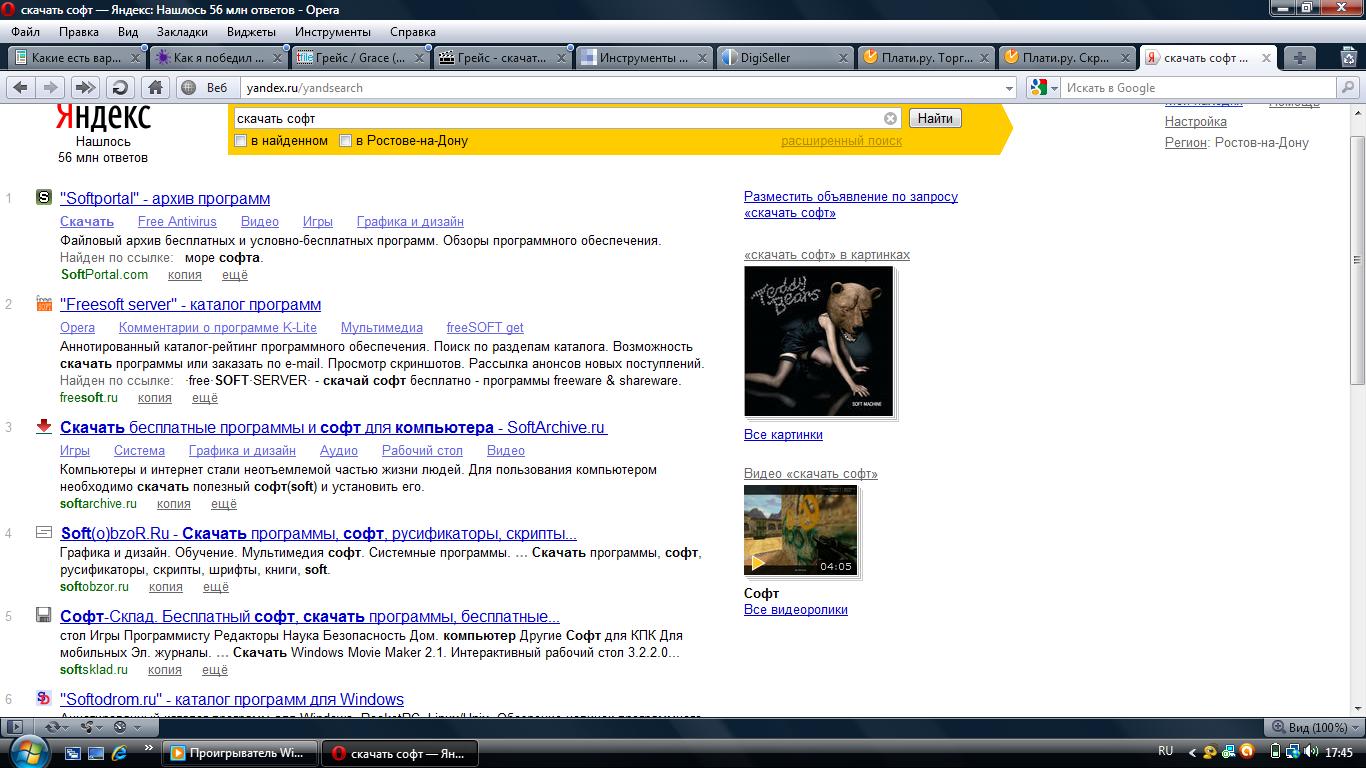1366x768 pixels.
Task: Open the network tray icon
Action: (1292, 752)
